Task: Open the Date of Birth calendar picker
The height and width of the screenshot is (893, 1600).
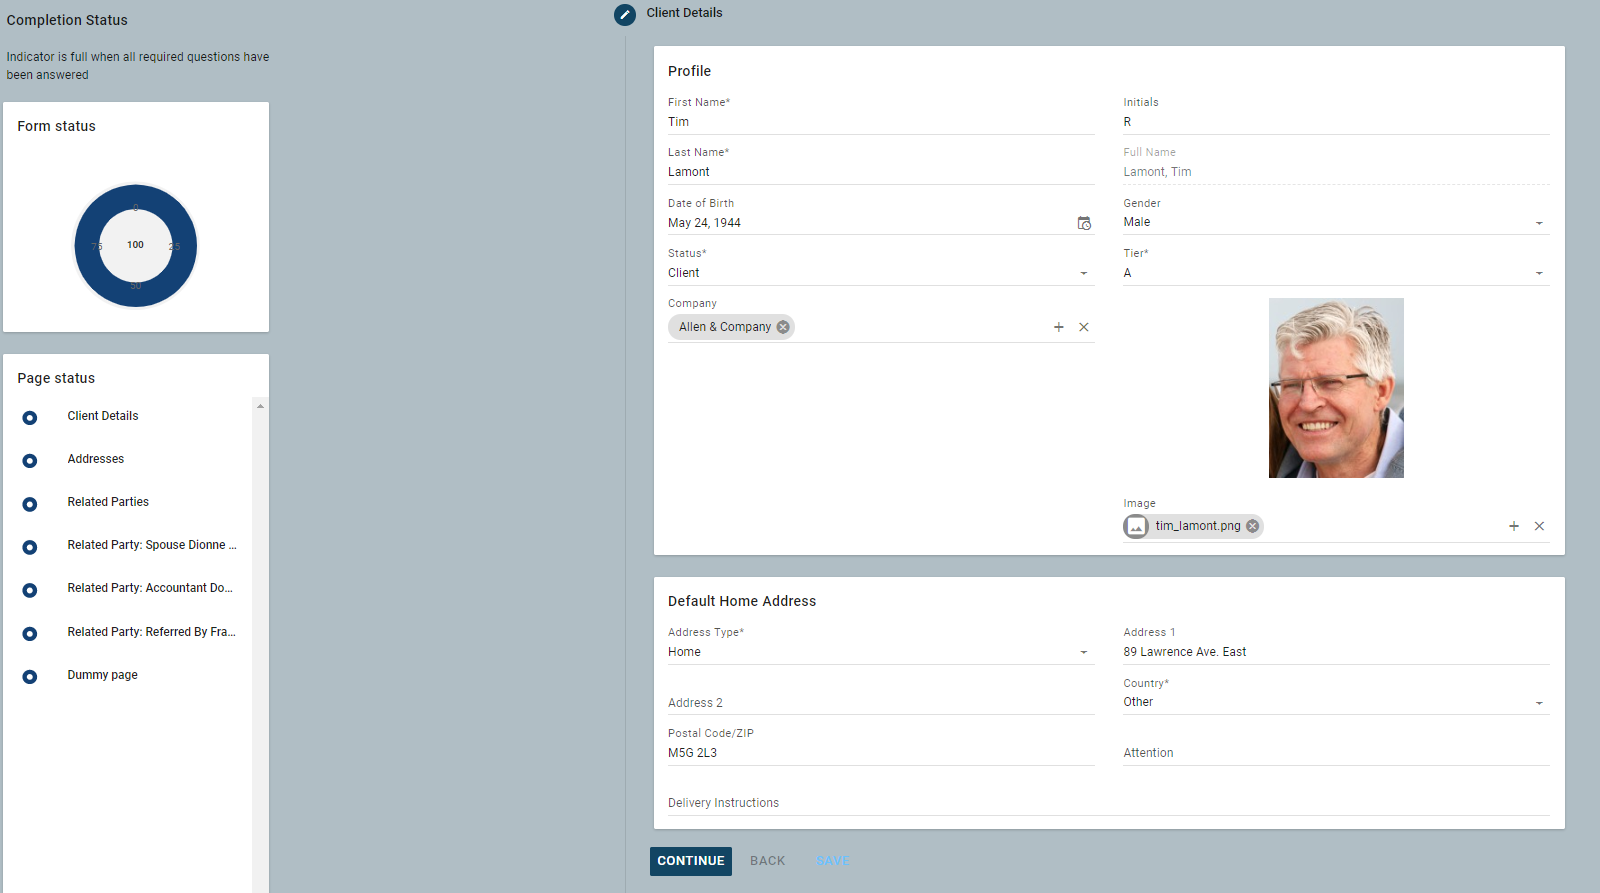Action: [1084, 223]
